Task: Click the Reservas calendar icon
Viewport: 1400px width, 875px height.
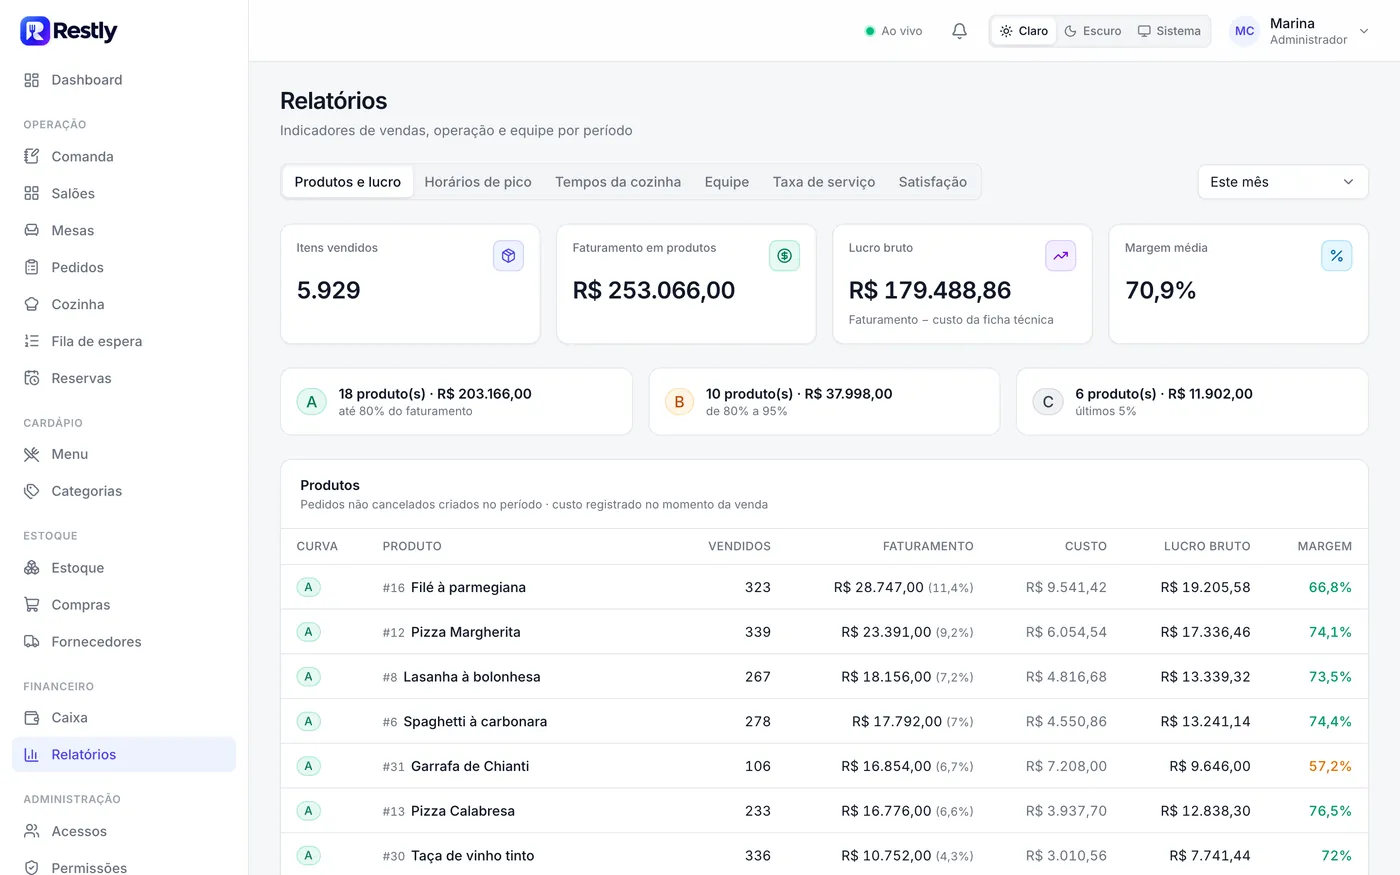Action: pos(32,379)
